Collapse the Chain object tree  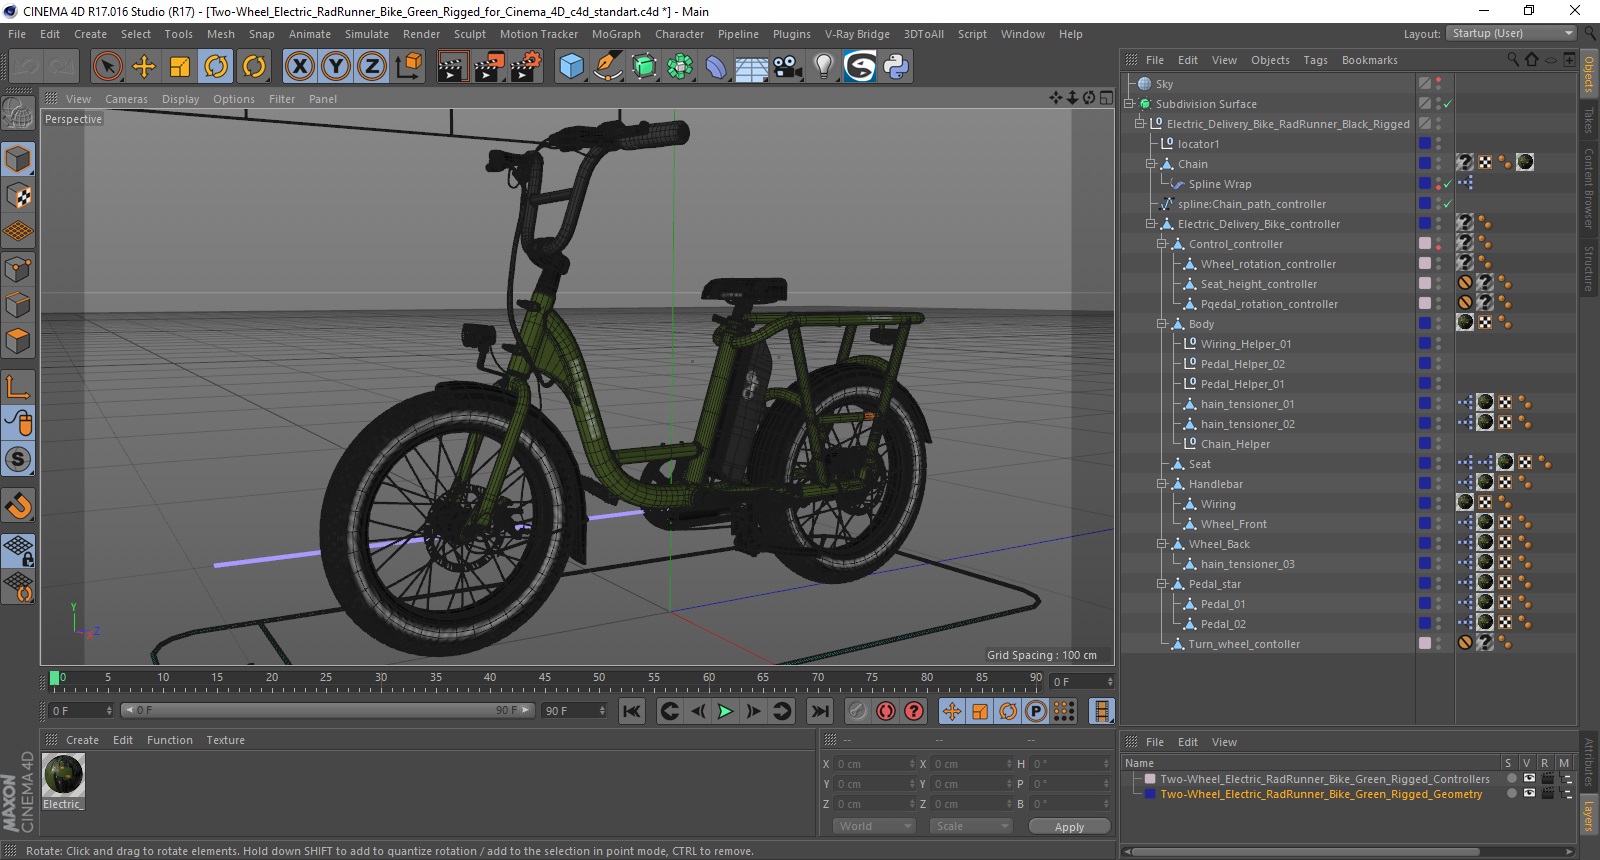(x=1151, y=164)
